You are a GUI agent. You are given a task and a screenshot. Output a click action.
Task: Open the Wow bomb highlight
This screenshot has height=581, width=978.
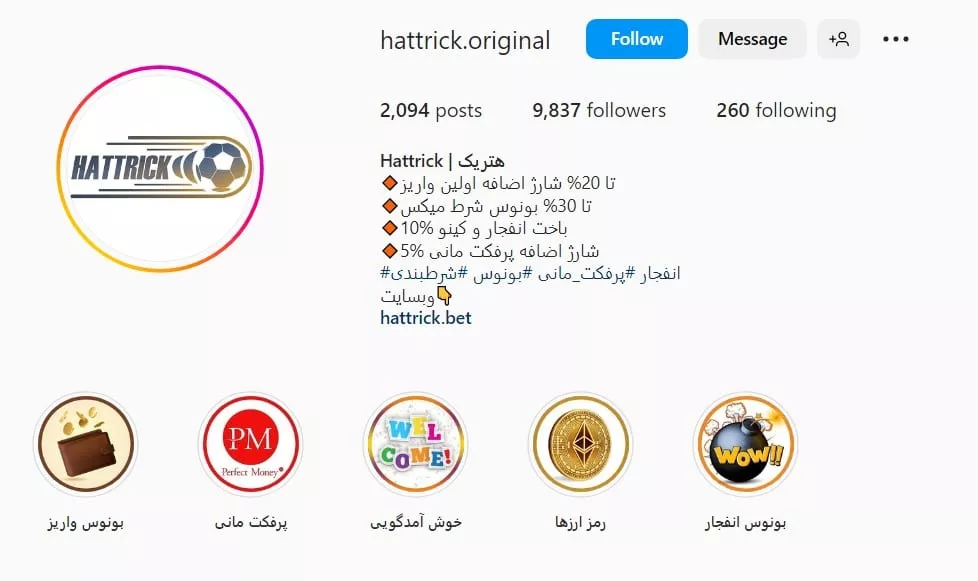[x=745, y=444]
